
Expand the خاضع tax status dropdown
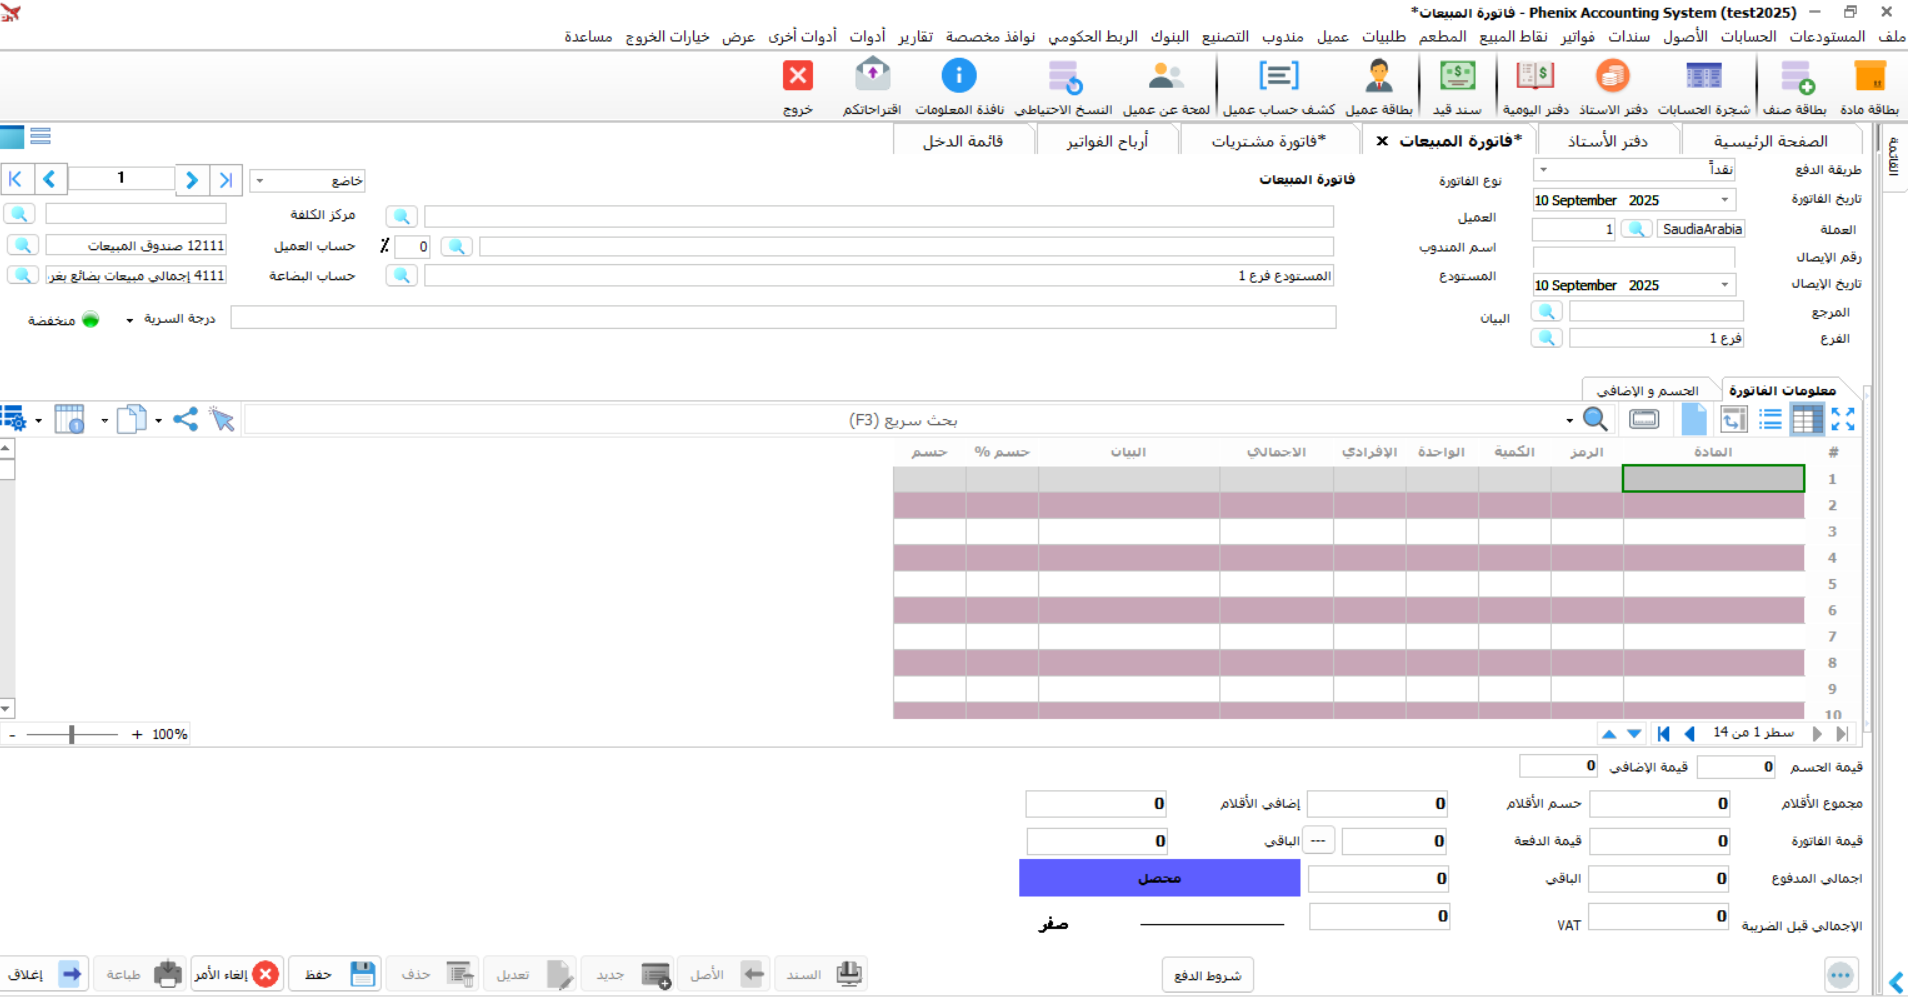pos(260,181)
